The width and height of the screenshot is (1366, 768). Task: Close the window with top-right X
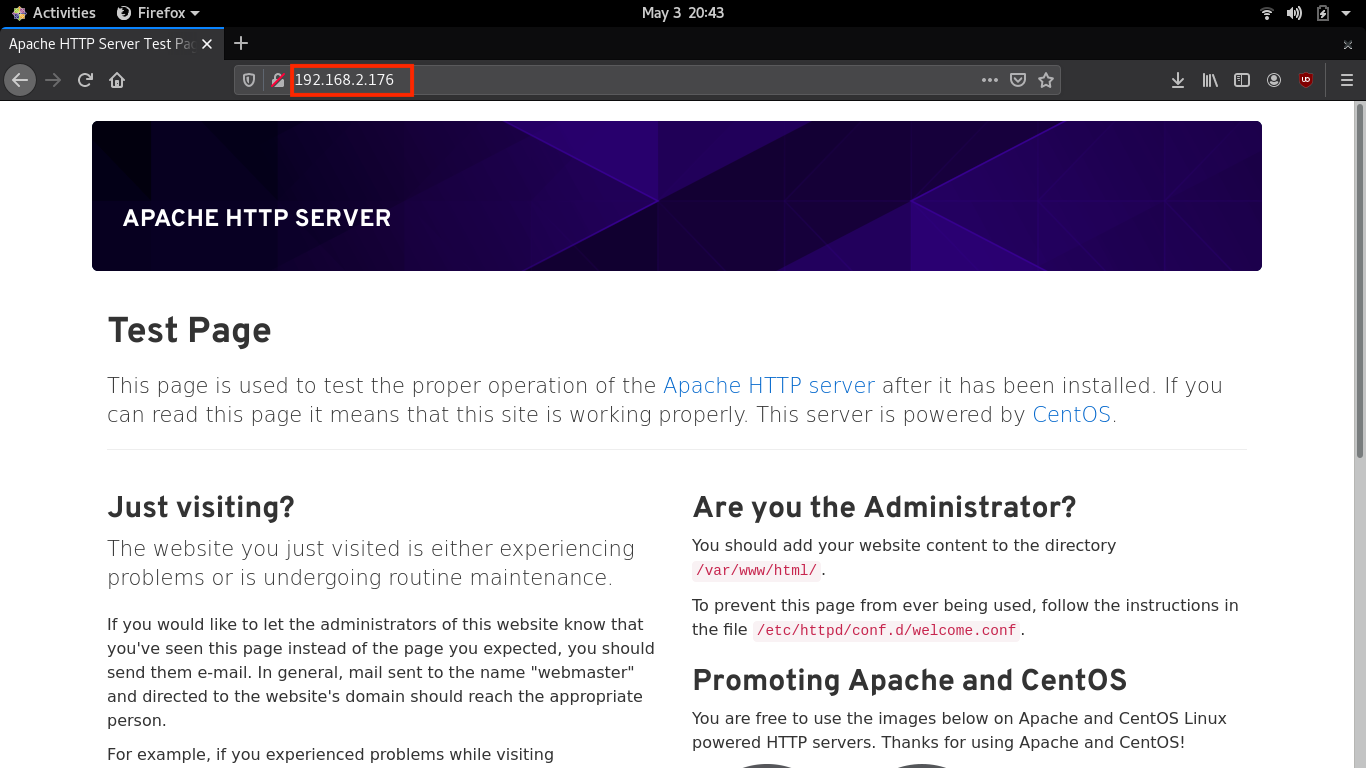click(1348, 44)
